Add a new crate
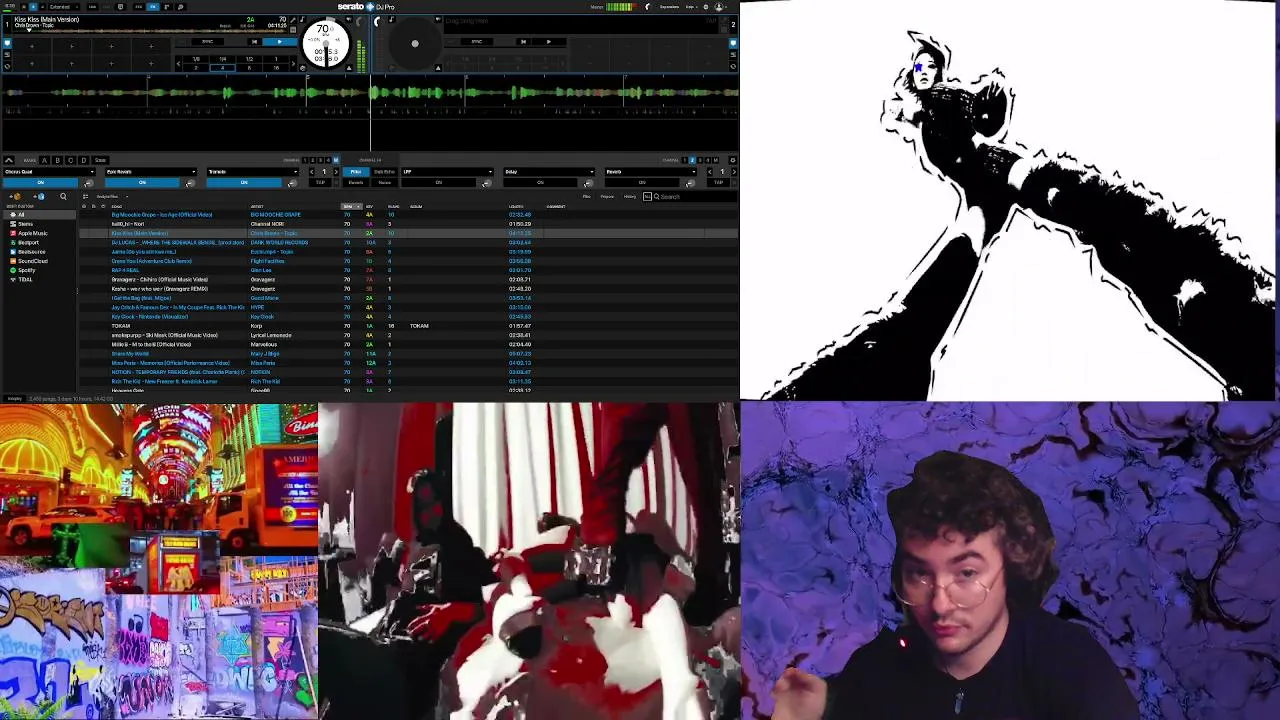This screenshot has height=720, width=1280. (17, 196)
